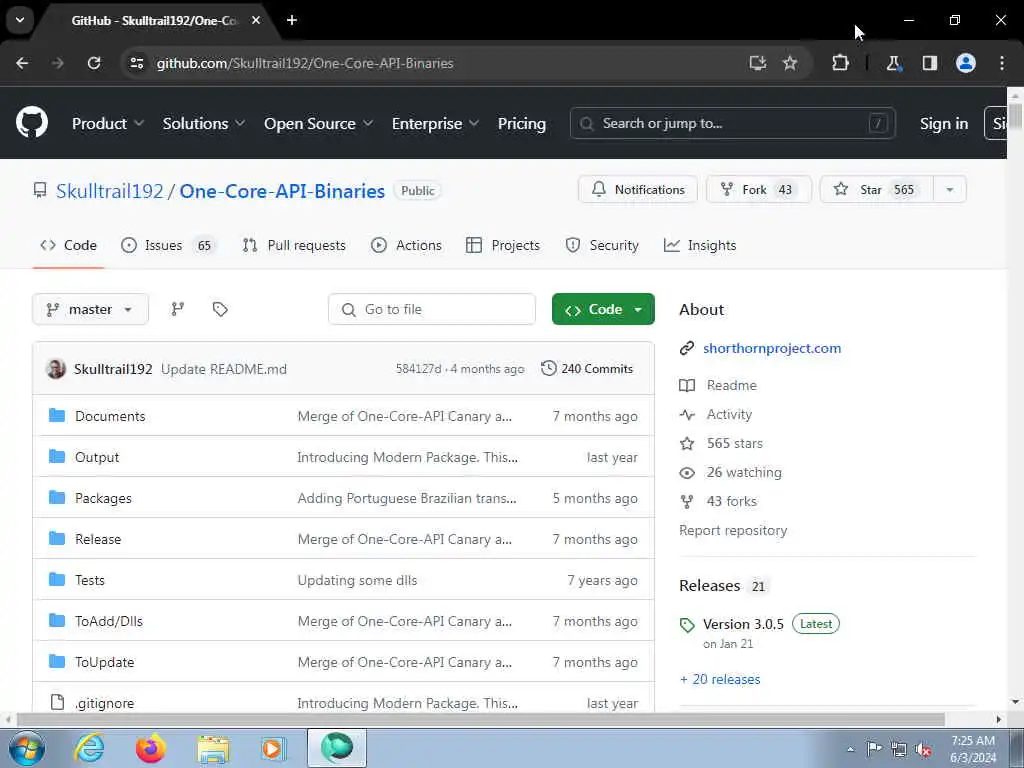Image resolution: width=1024 pixels, height=768 pixels.
Task: Click the Sign in link
Action: coord(944,123)
